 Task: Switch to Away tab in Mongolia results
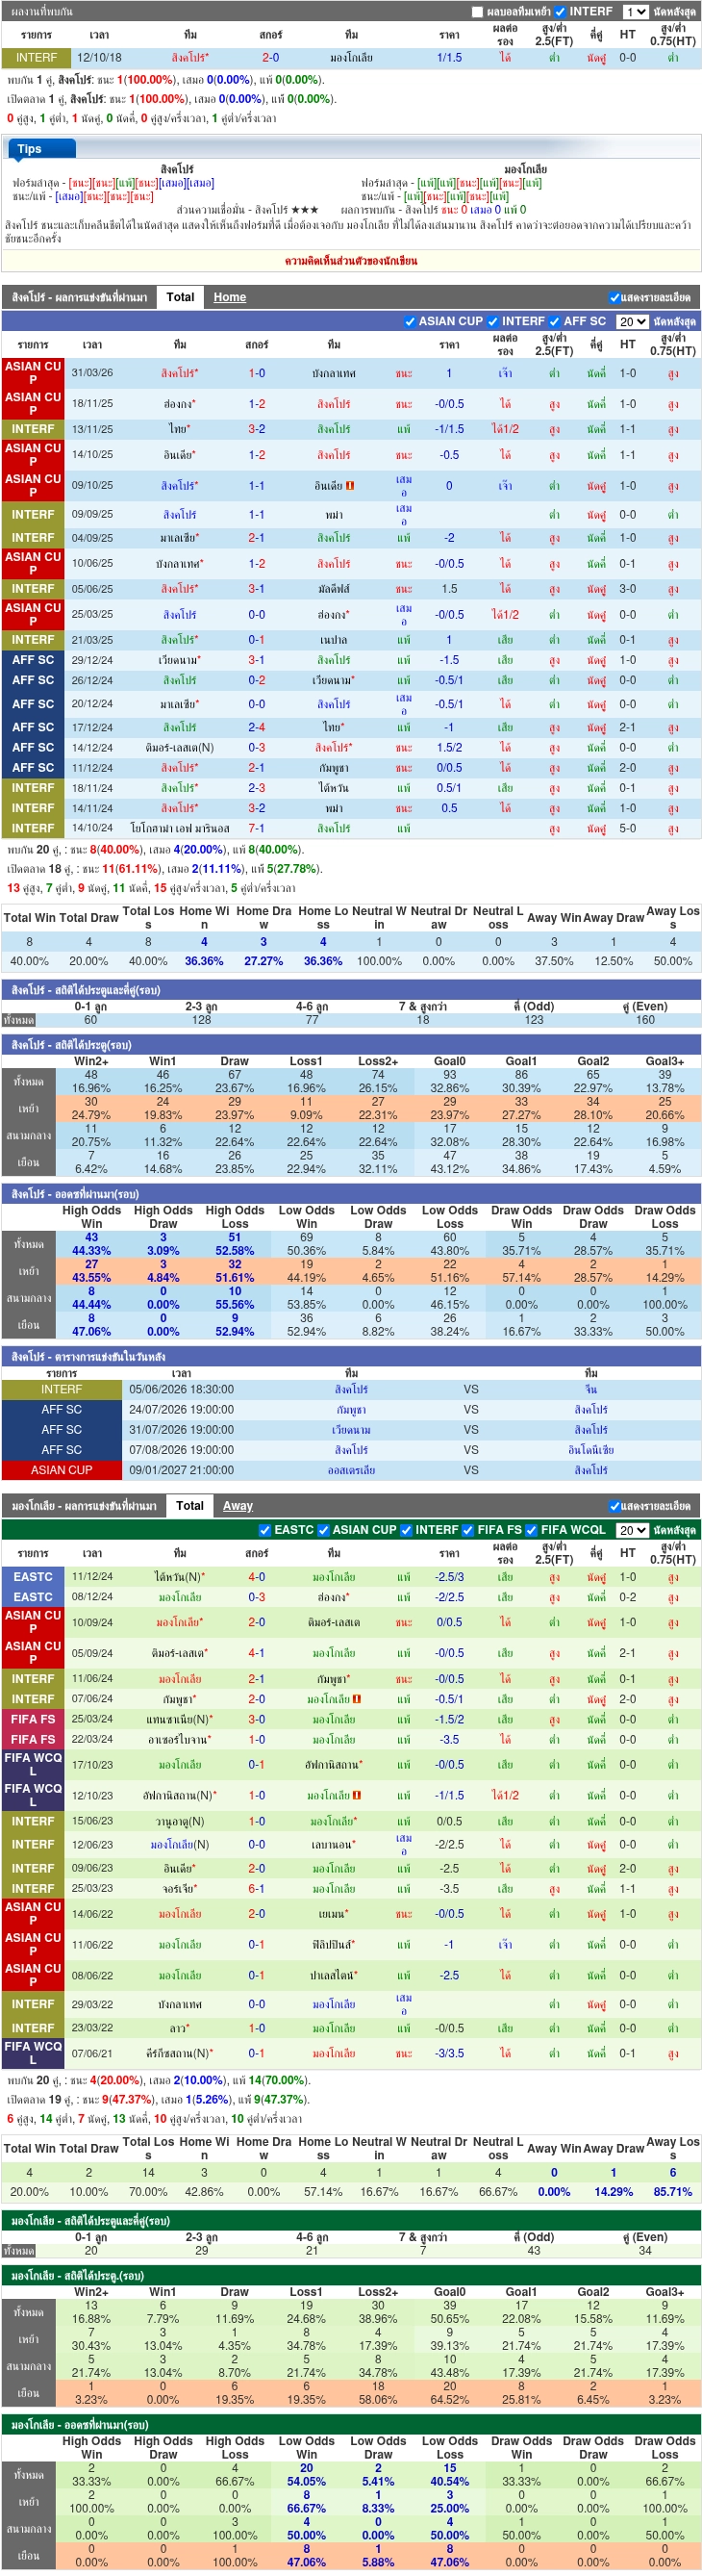point(238,1506)
